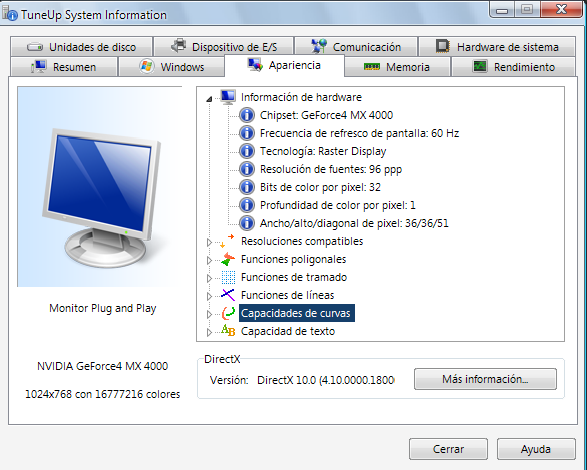Click the printer icon on Dispositivo tab

[x=179, y=46]
